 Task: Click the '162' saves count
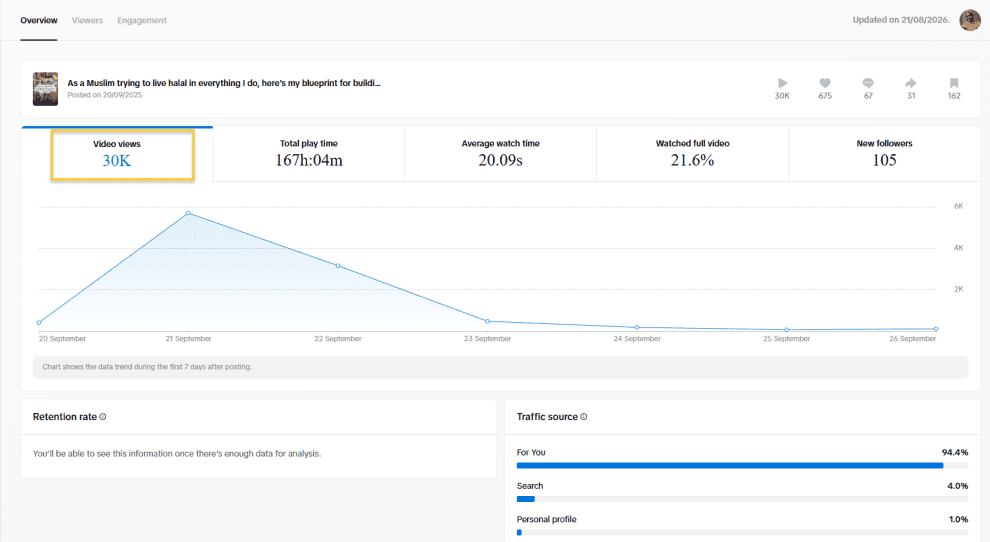coord(954,96)
